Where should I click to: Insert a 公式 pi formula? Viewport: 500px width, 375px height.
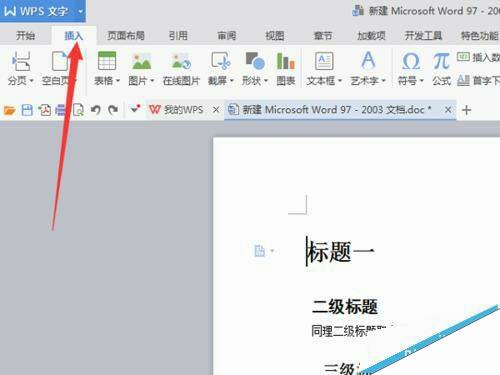(x=442, y=68)
